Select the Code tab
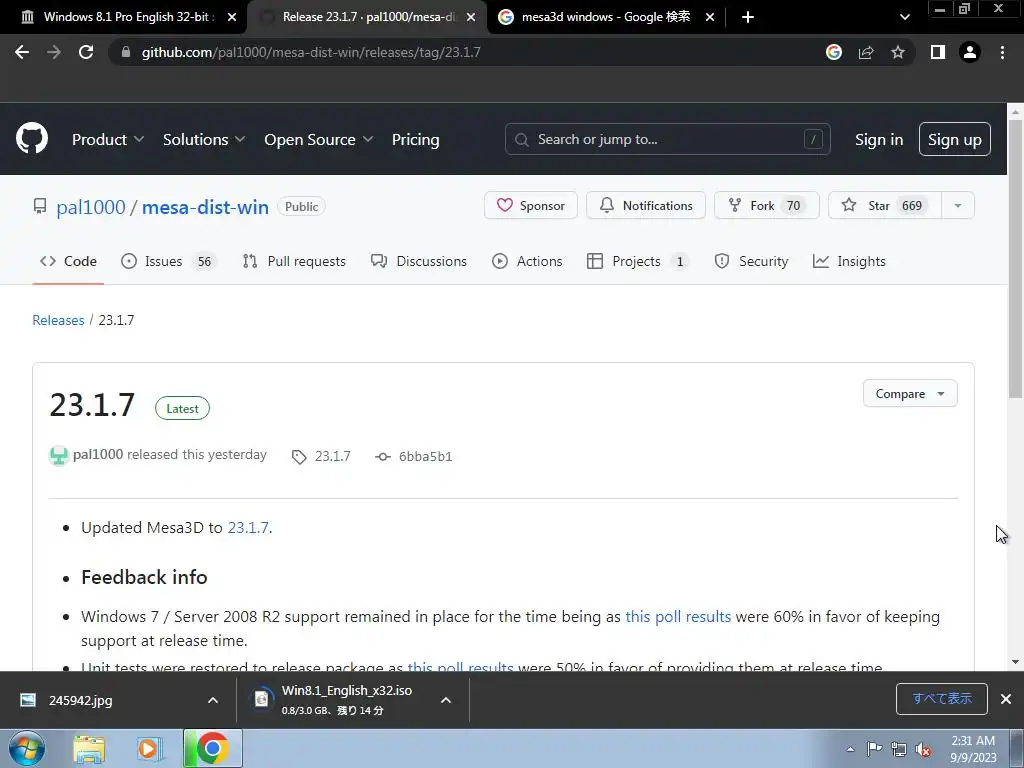This screenshot has height=768, width=1024. [68, 261]
